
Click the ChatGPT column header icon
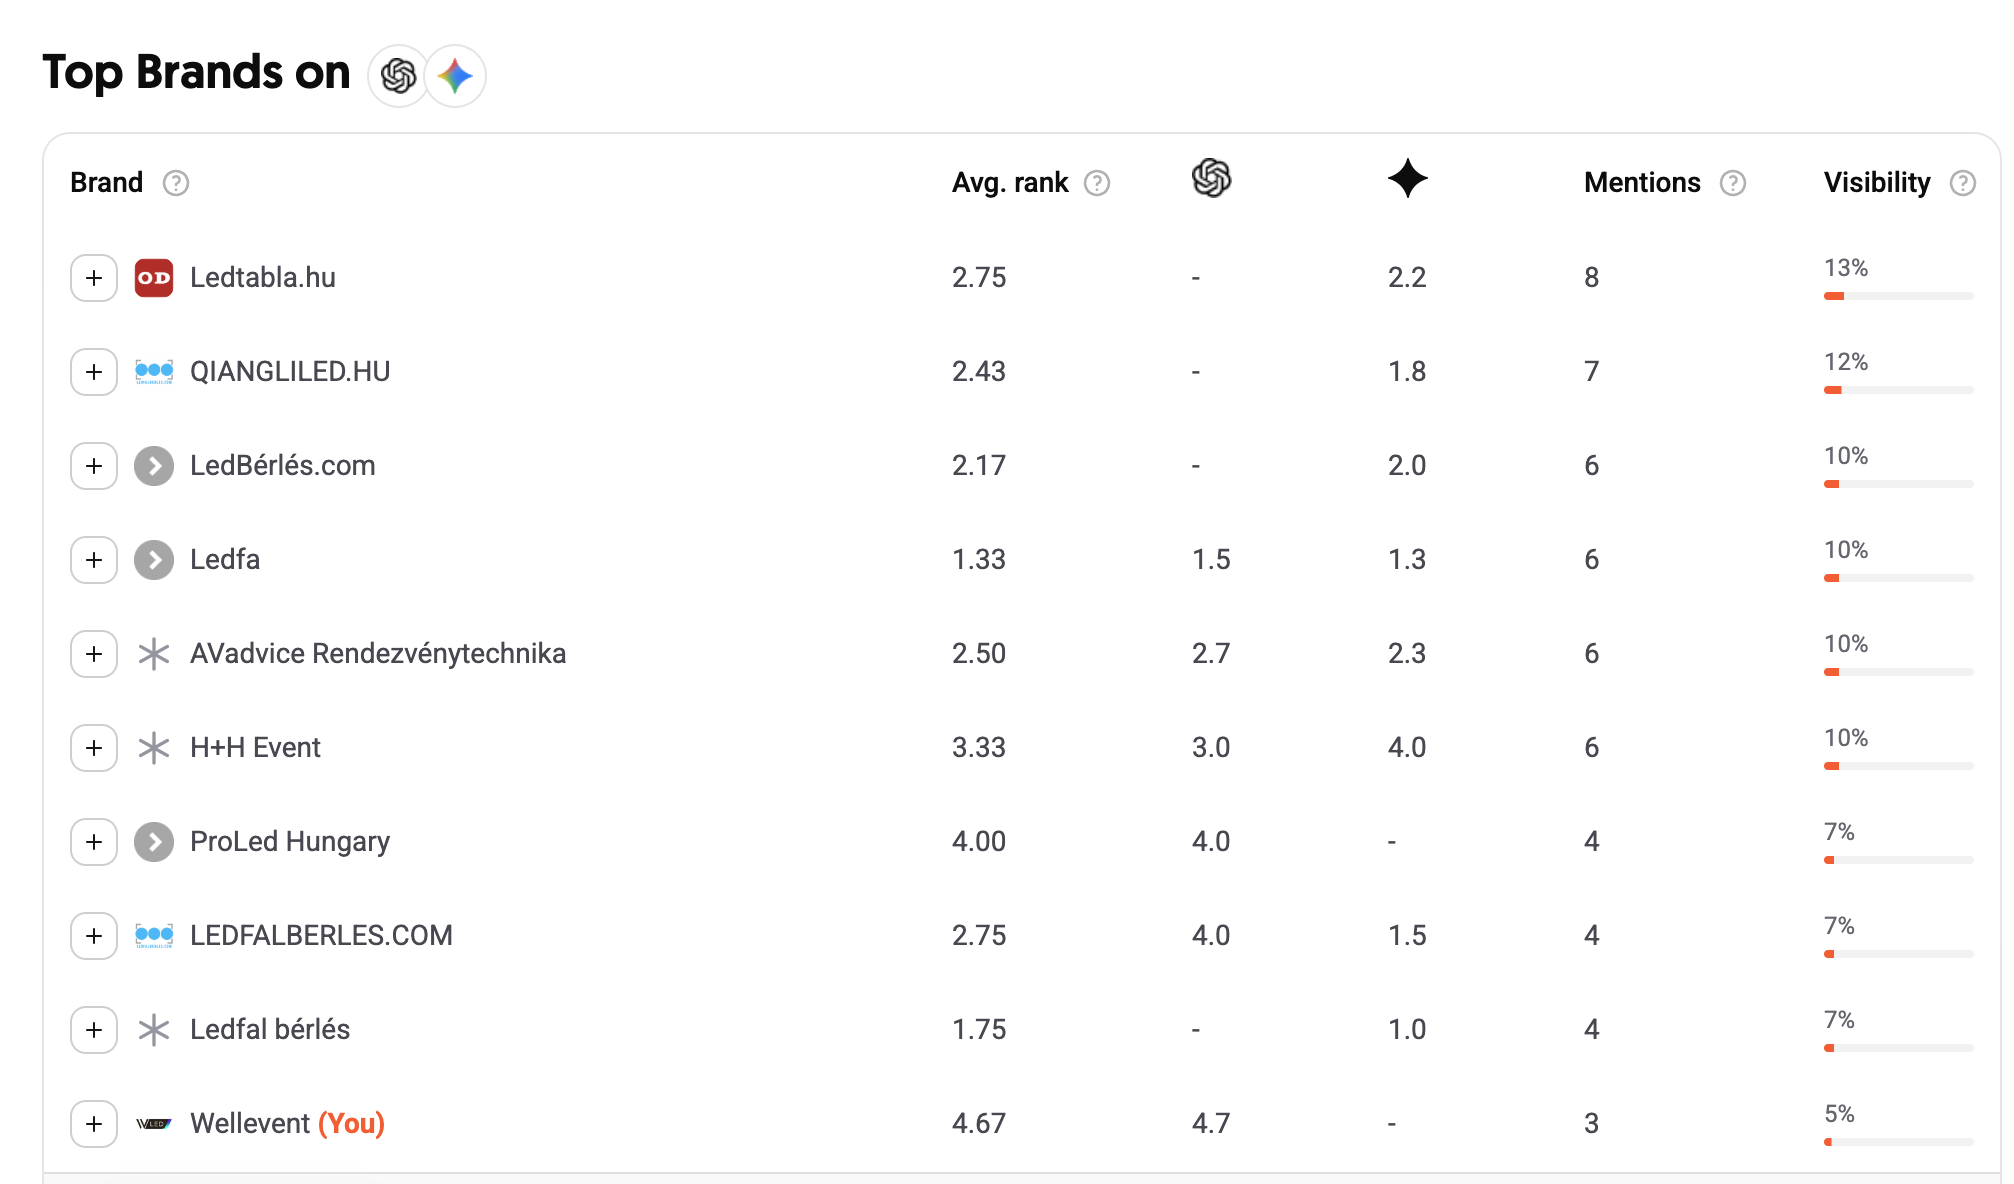[x=1211, y=178]
